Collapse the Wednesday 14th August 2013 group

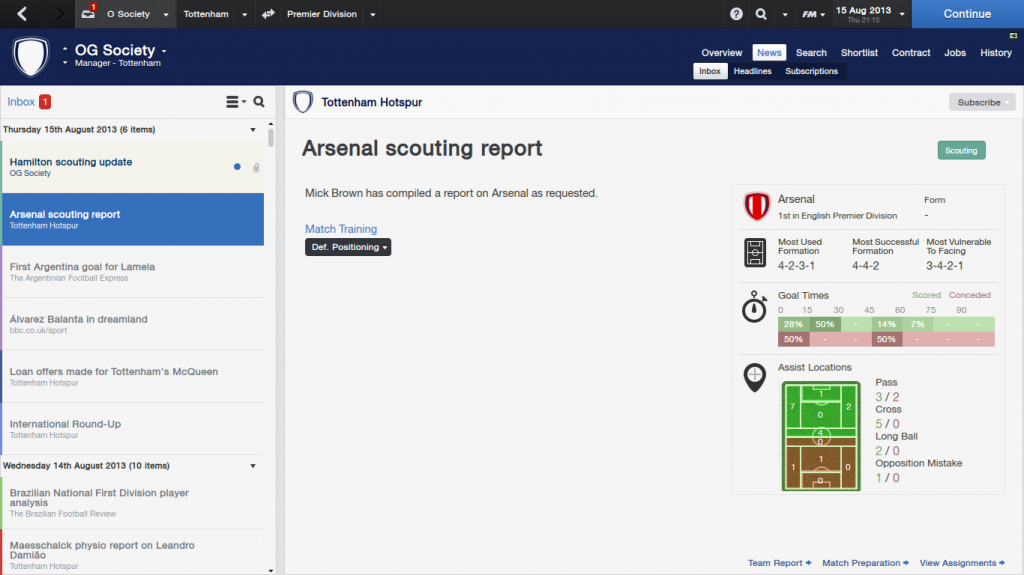(x=253, y=466)
